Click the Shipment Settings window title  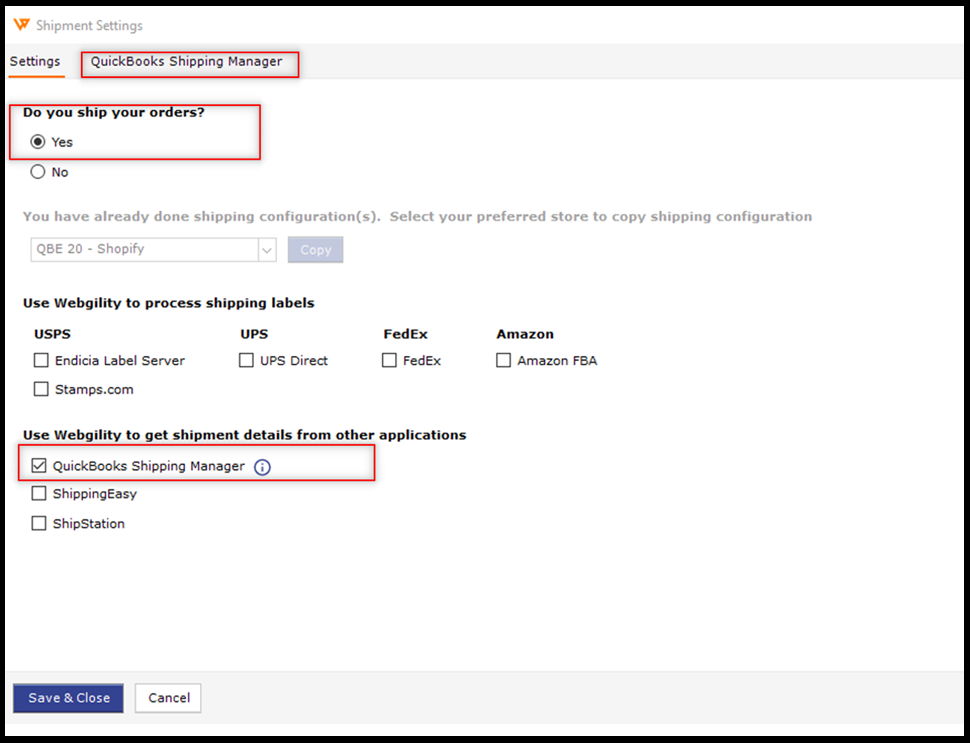[89, 25]
